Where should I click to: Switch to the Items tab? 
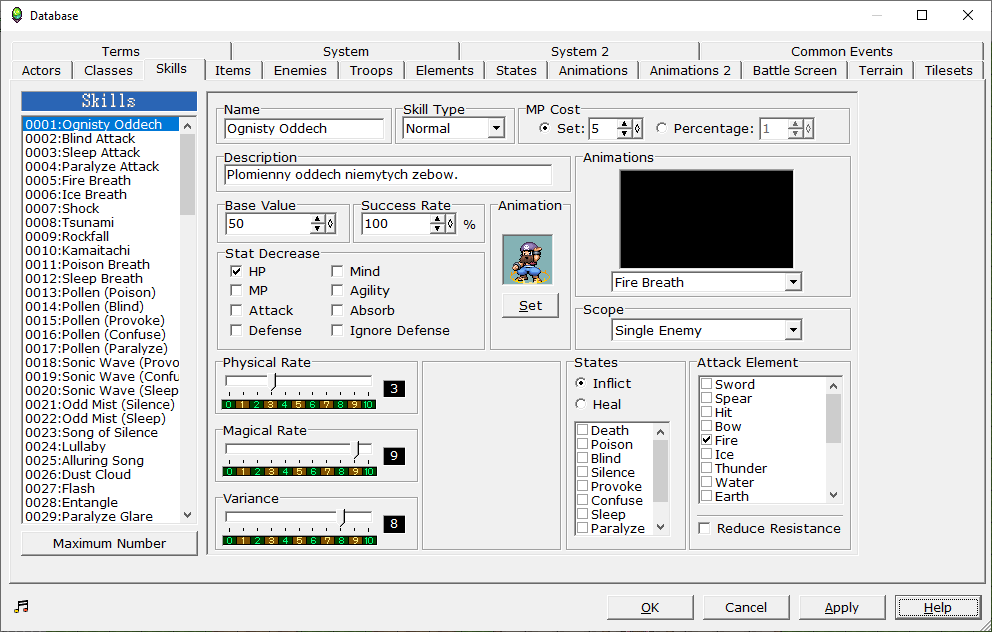232,70
